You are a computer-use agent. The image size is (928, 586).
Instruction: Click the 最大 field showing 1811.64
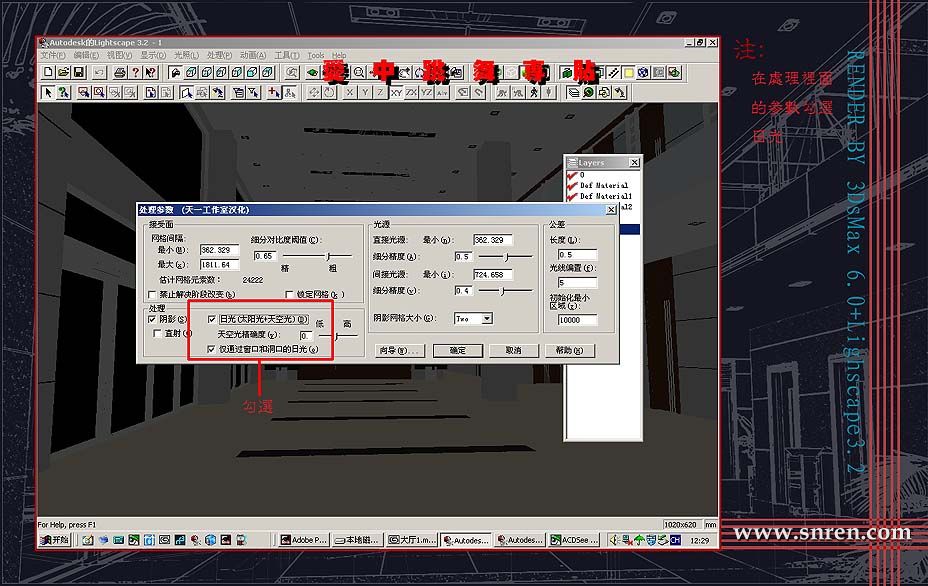coord(220,265)
